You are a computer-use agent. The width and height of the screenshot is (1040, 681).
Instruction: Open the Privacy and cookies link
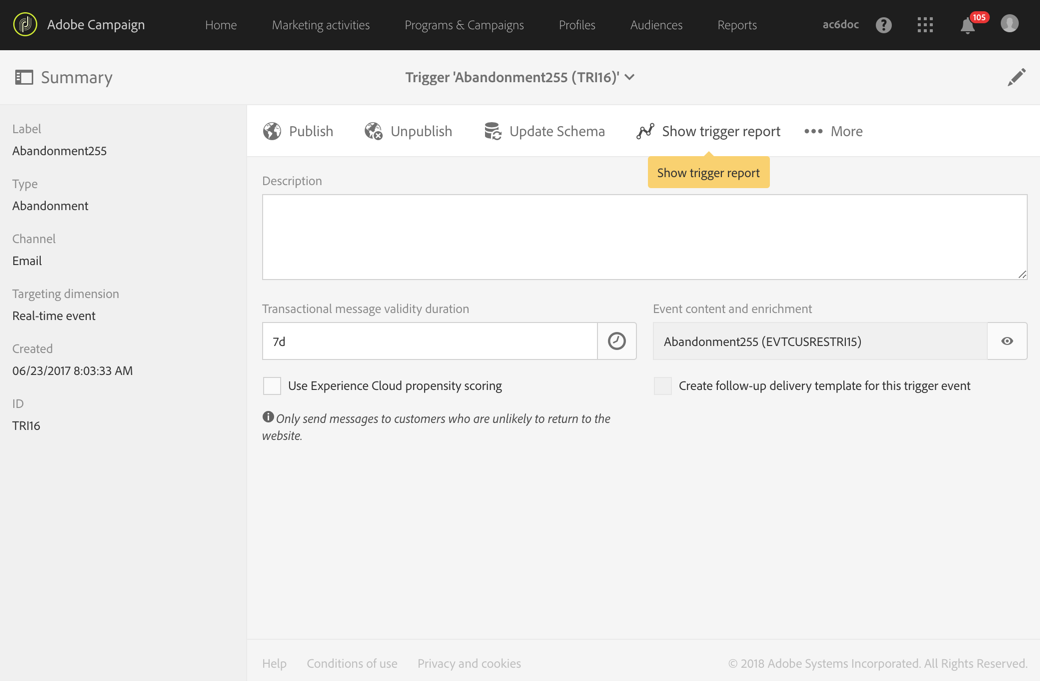click(469, 663)
